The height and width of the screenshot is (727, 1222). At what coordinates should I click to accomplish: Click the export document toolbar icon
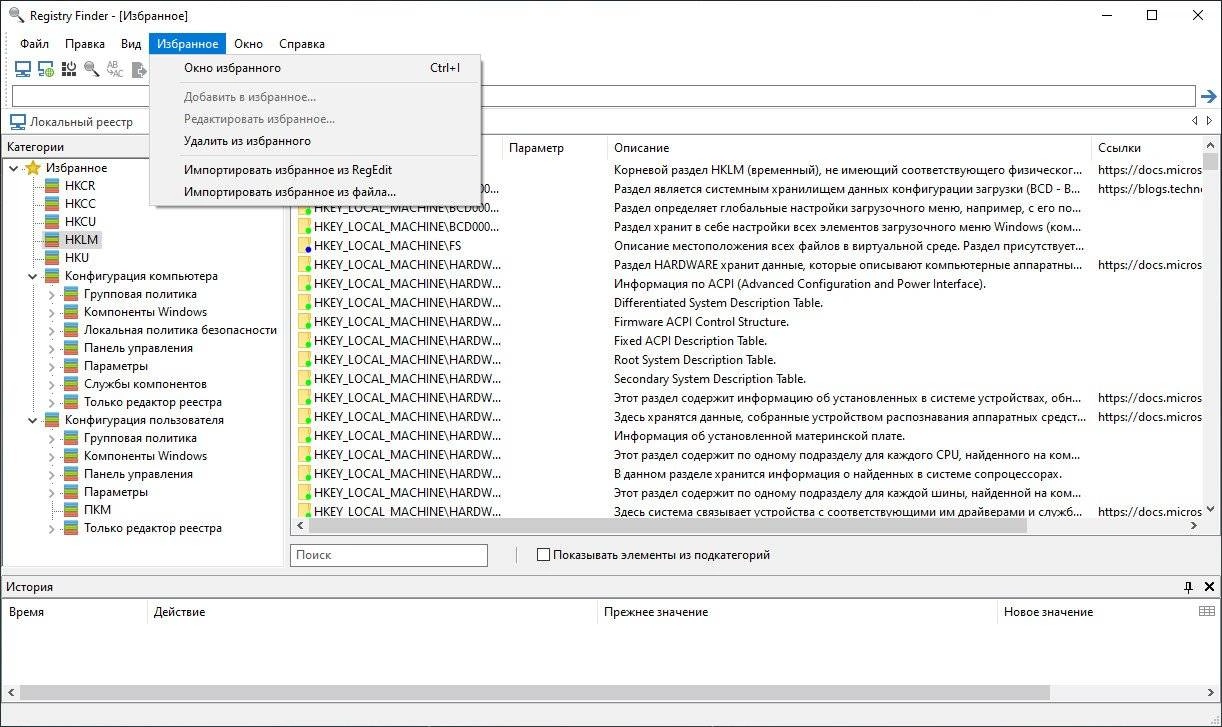[x=139, y=69]
